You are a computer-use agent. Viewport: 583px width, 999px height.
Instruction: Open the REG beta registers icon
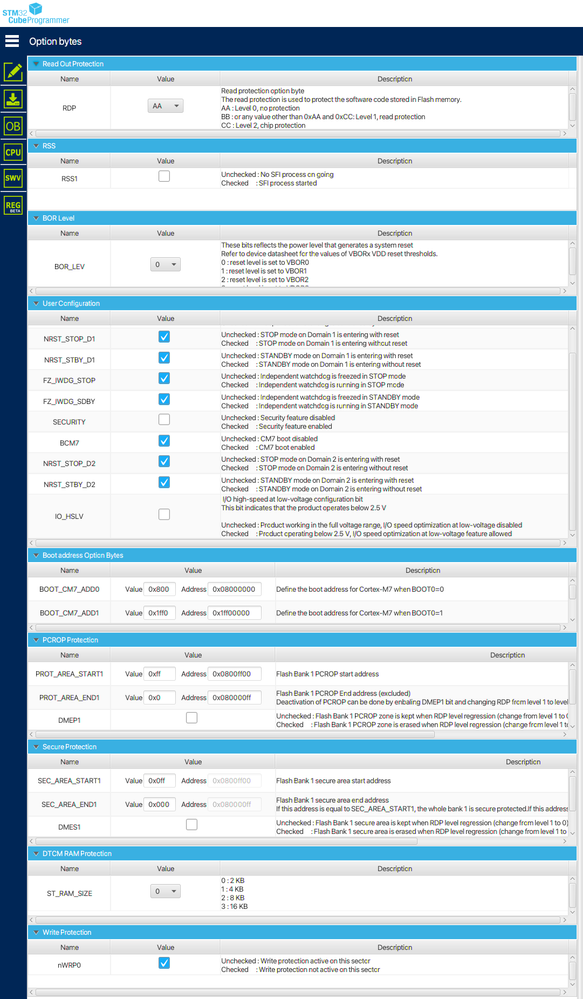coord(13,205)
